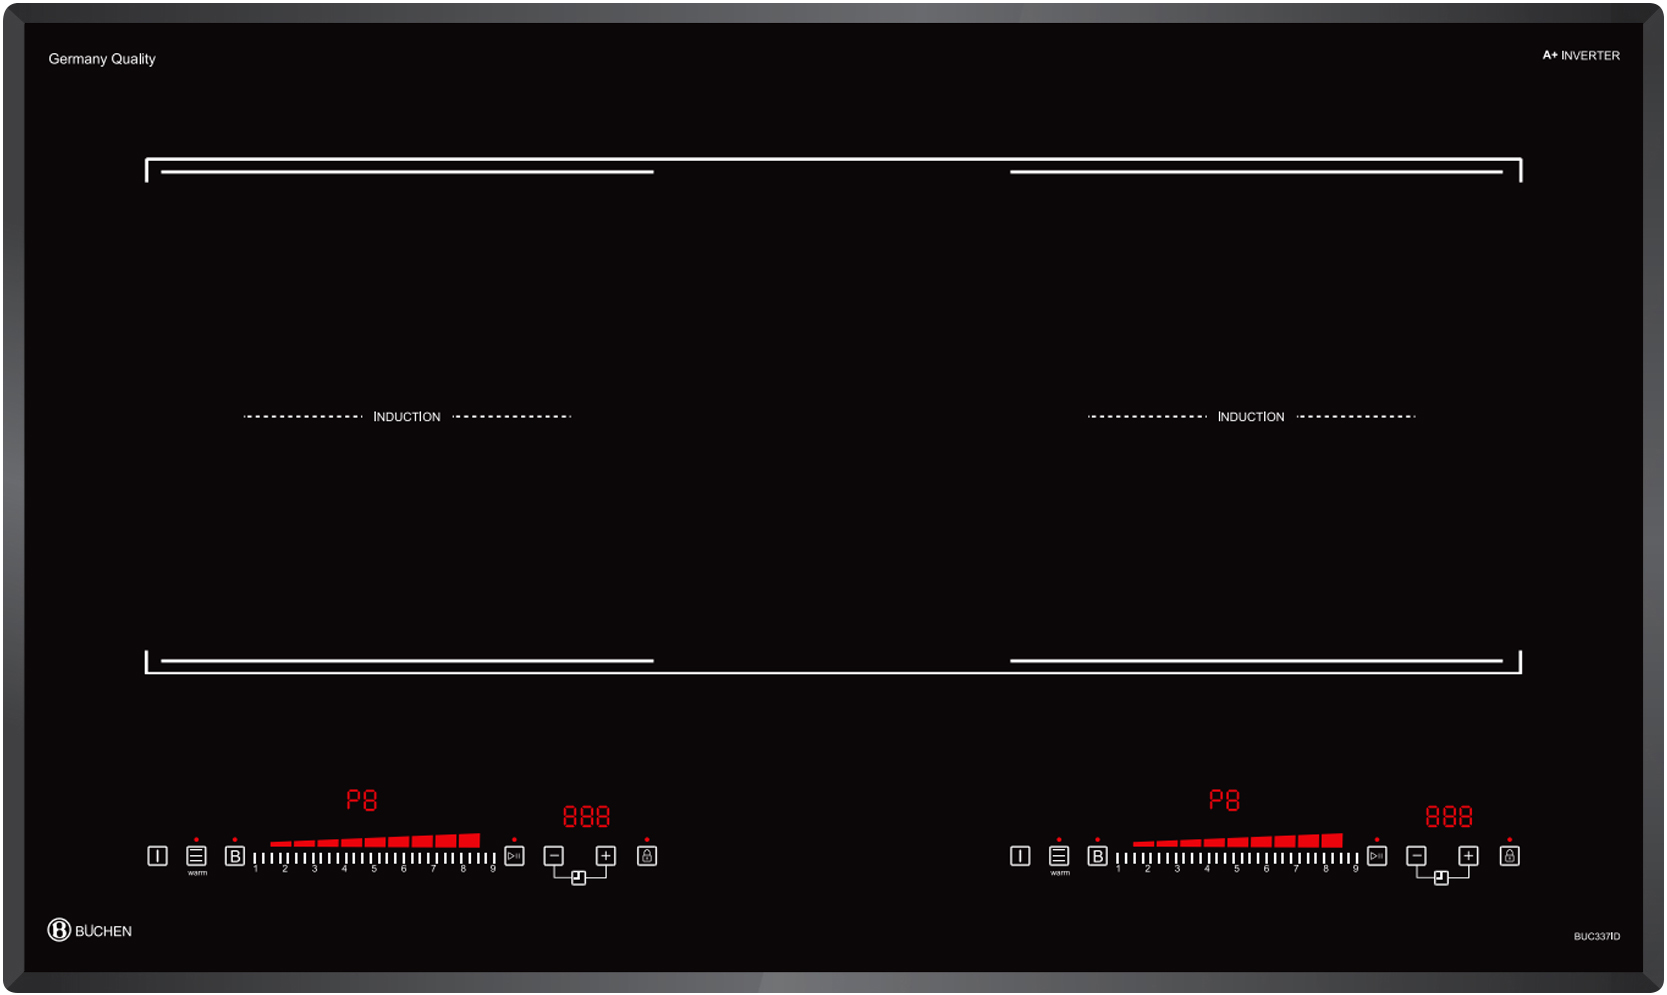Click the Germany Quality text
The width and height of the screenshot is (1667, 995).
point(102,59)
